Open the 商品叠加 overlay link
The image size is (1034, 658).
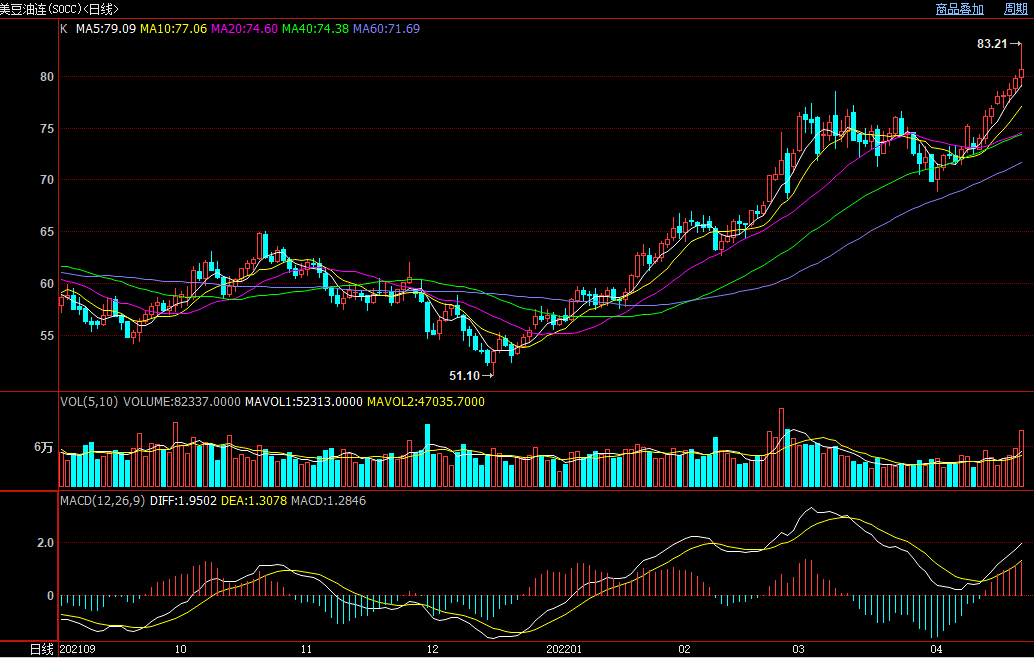[959, 9]
